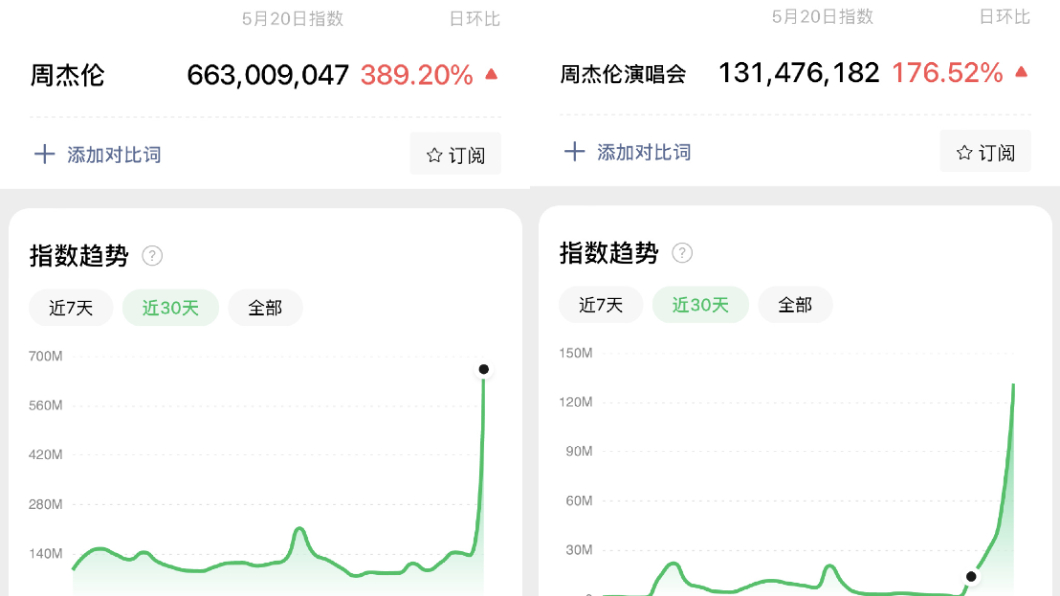Viewport: 1060px width, 596px height.
Task: Click red up arrow beside 389.20%
Action: point(491,74)
